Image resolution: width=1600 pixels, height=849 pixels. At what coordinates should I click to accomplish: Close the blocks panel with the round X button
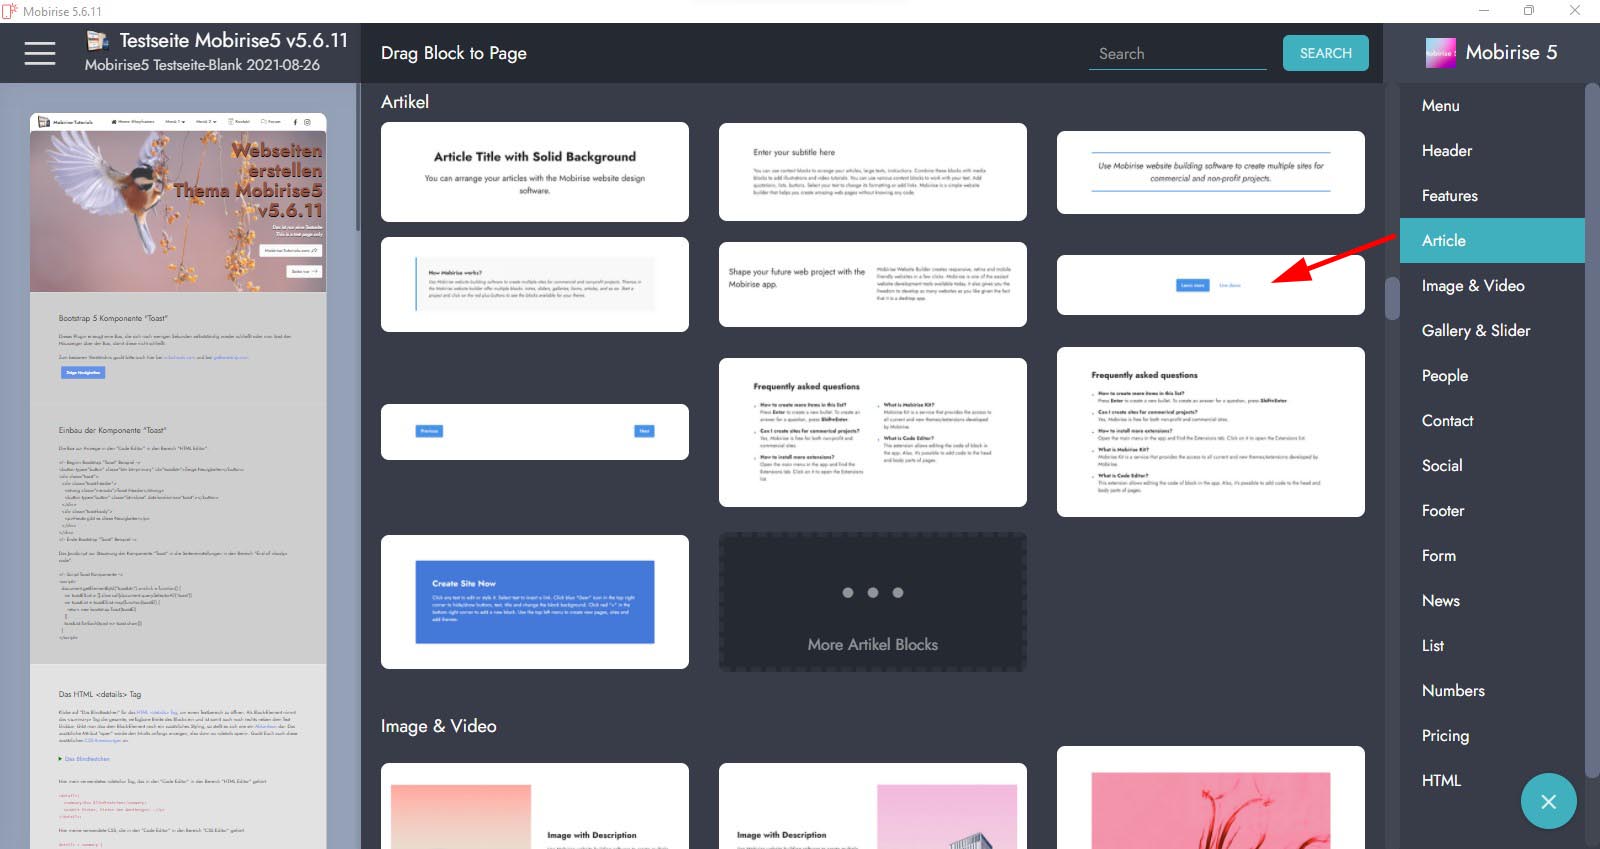(1548, 801)
